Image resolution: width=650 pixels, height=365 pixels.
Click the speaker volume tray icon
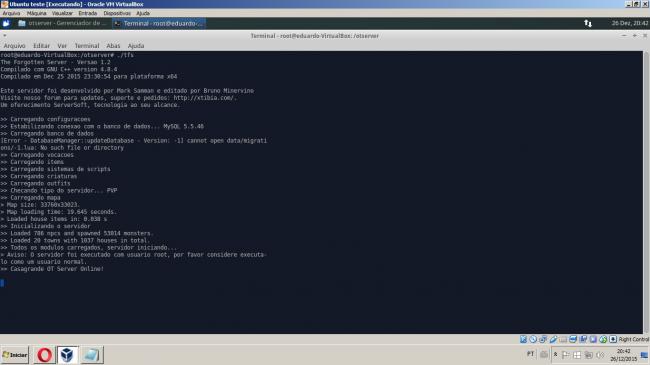[x=600, y=355]
